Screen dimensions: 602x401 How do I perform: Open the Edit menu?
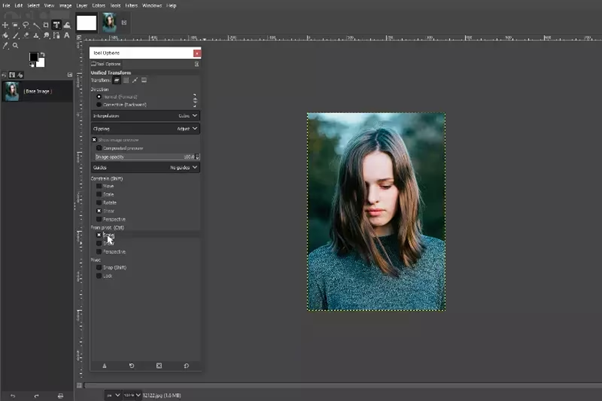(x=19, y=5)
